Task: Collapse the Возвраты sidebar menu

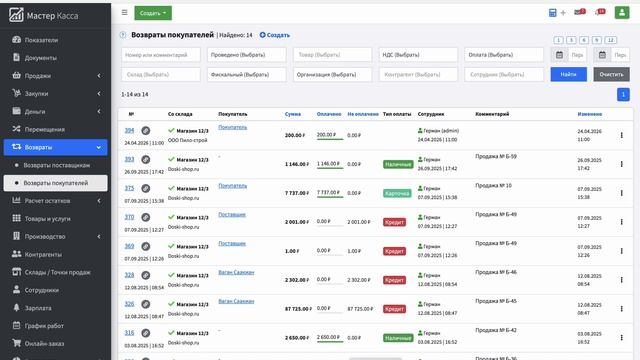Action: point(56,147)
